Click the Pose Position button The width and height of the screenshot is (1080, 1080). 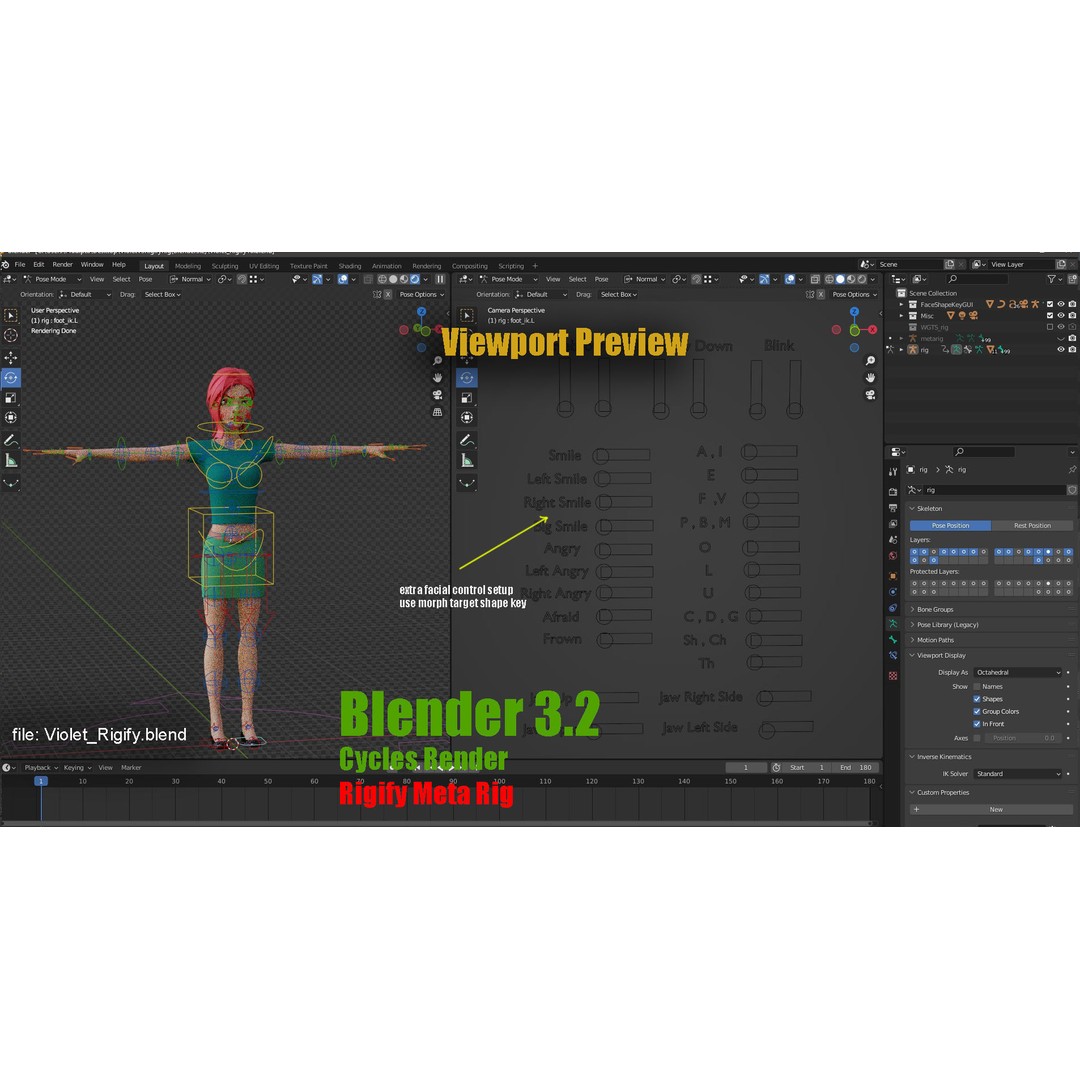point(951,526)
